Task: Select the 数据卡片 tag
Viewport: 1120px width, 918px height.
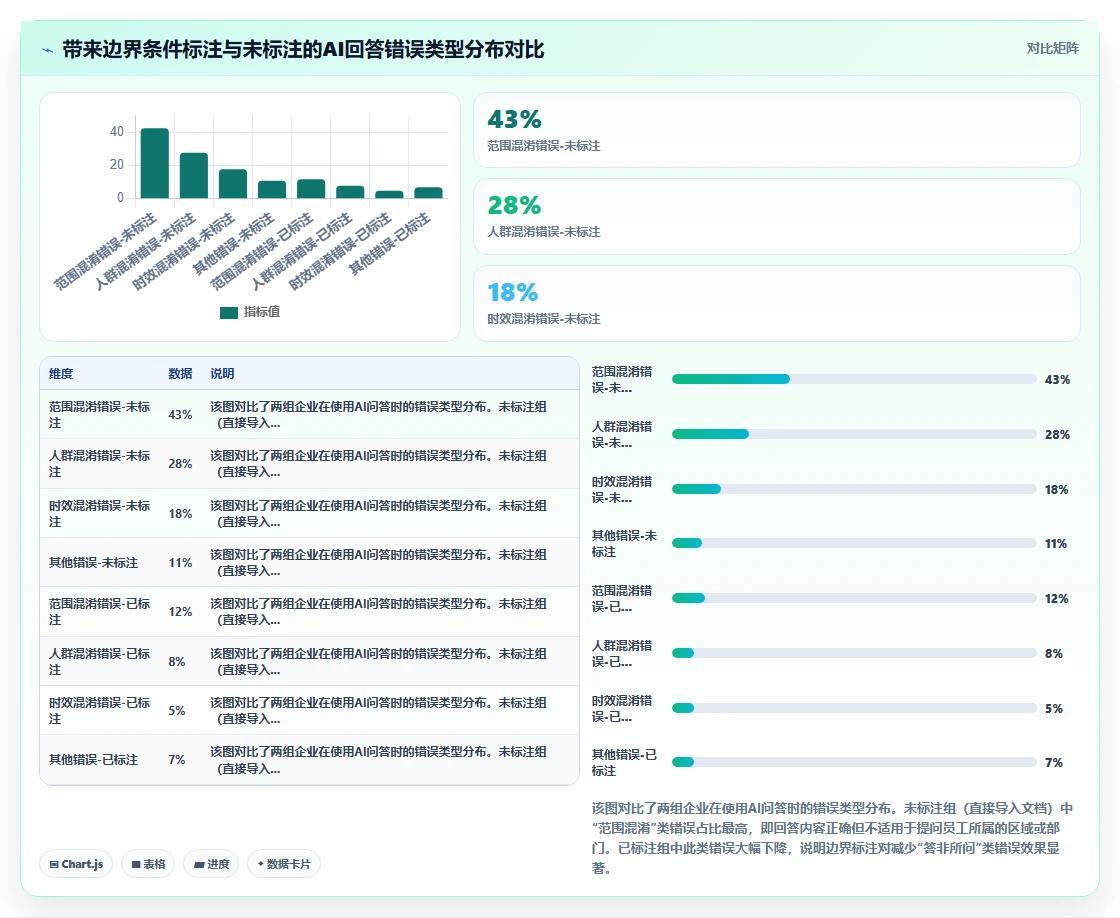Action: click(x=284, y=864)
